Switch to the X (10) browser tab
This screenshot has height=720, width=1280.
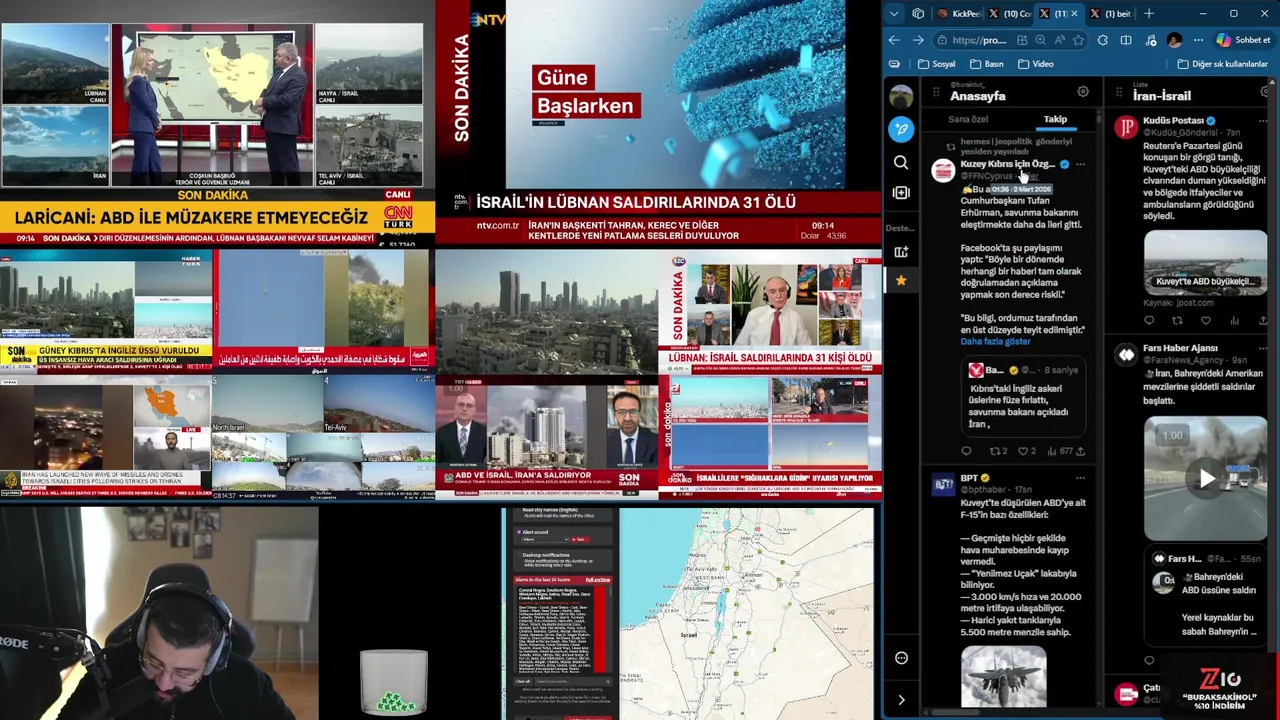pyautogui.click(x=1008, y=13)
